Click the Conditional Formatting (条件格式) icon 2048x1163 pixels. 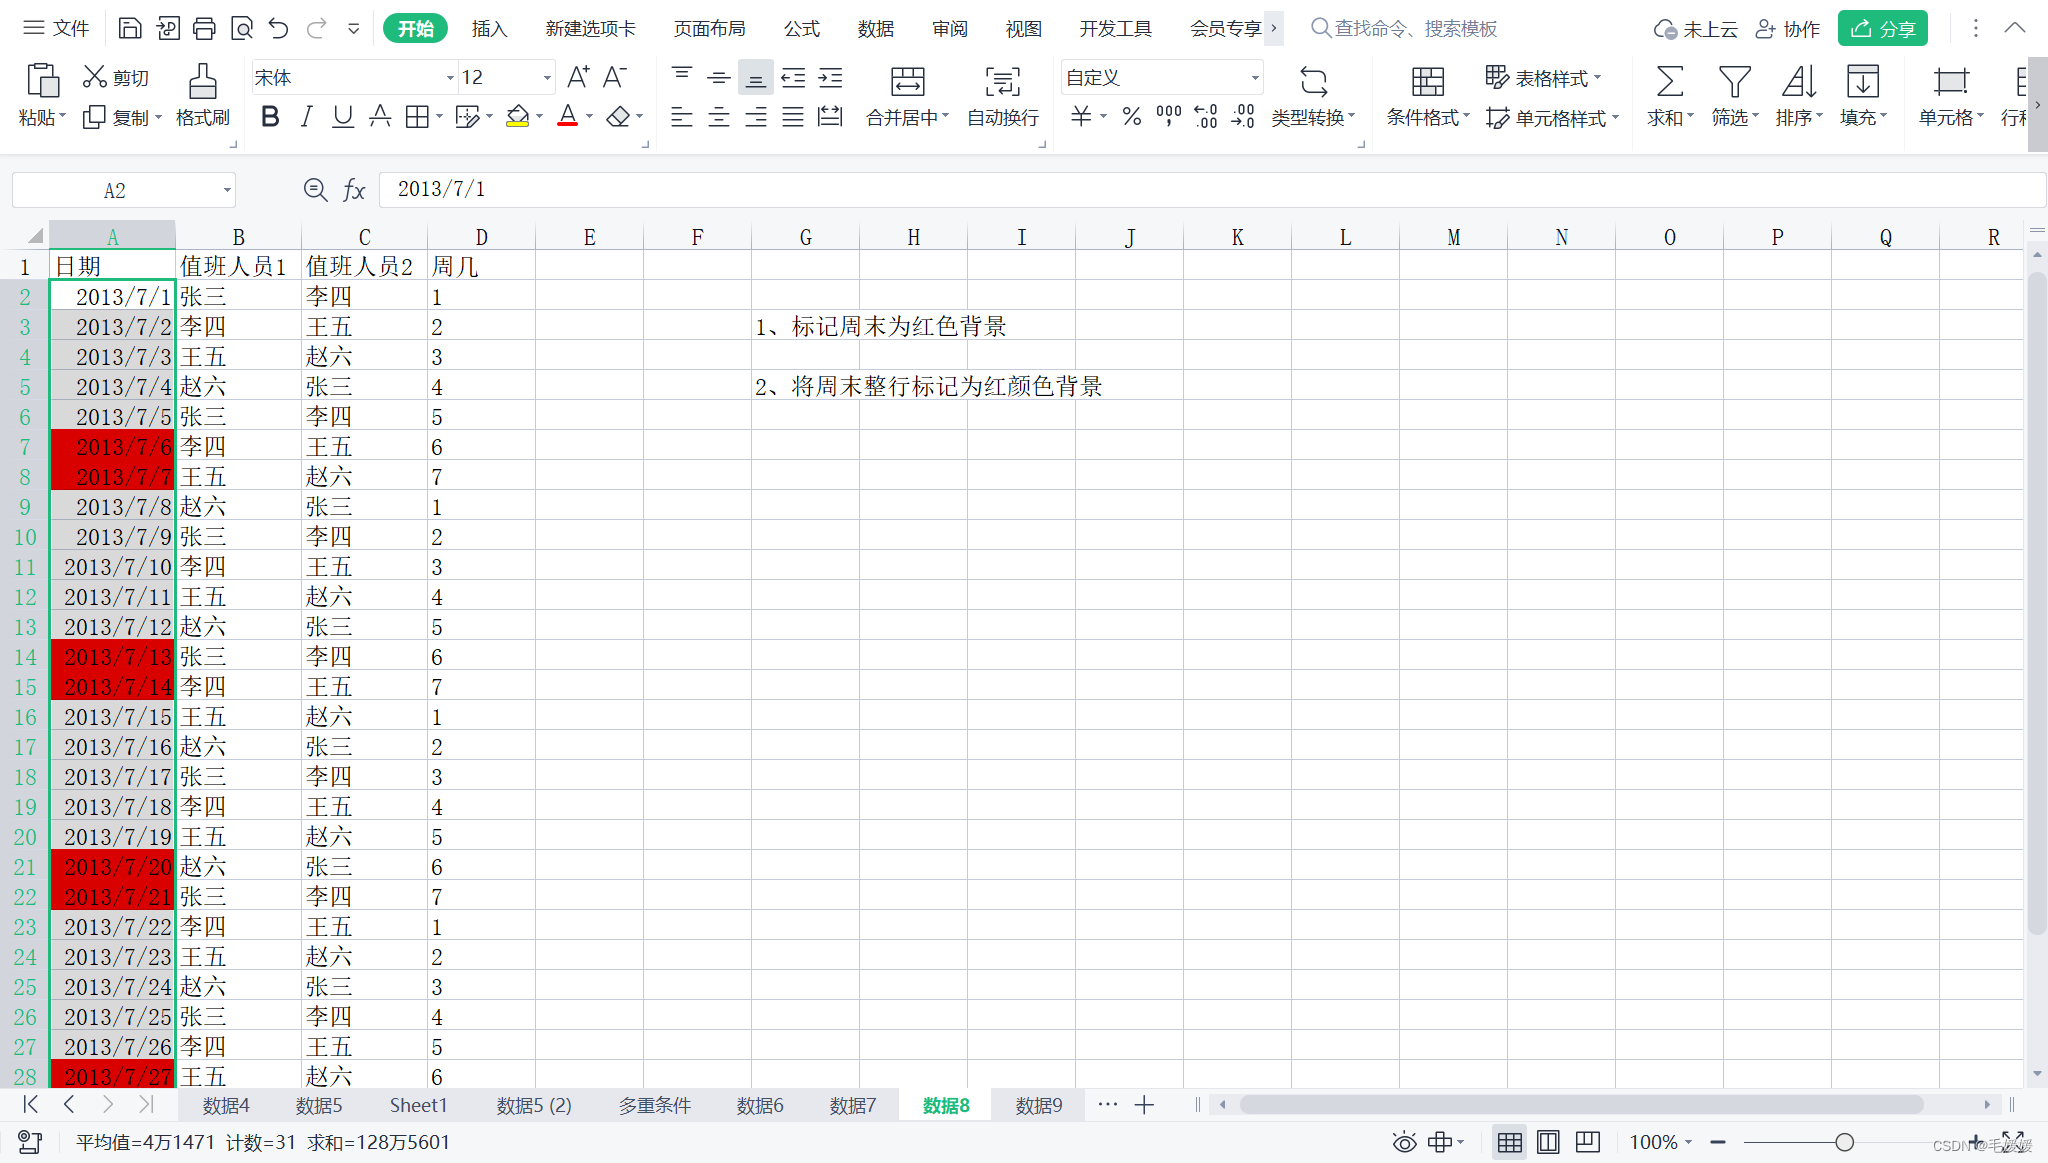[x=1427, y=81]
